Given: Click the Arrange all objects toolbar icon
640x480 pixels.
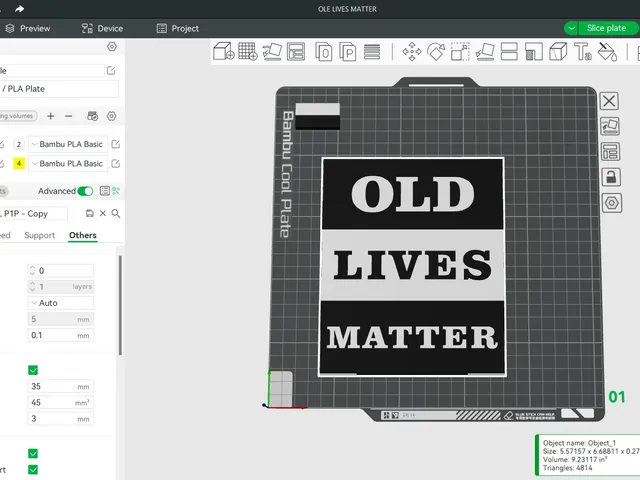Looking at the screenshot, I should (x=296, y=52).
